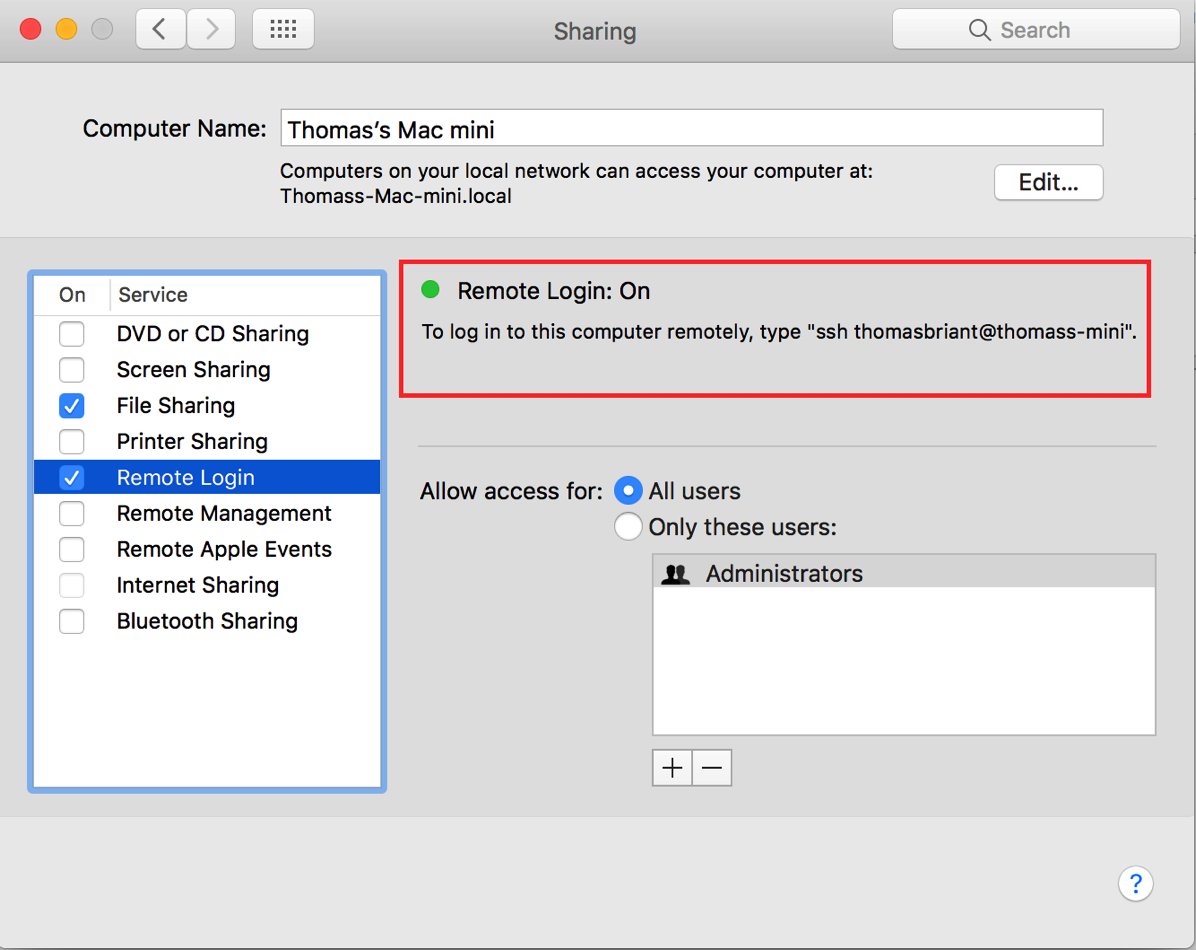Select the DVD or CD Sharing service row
Image resolution: width=1196 pixels, height=950 pixels.
[207, 333]
